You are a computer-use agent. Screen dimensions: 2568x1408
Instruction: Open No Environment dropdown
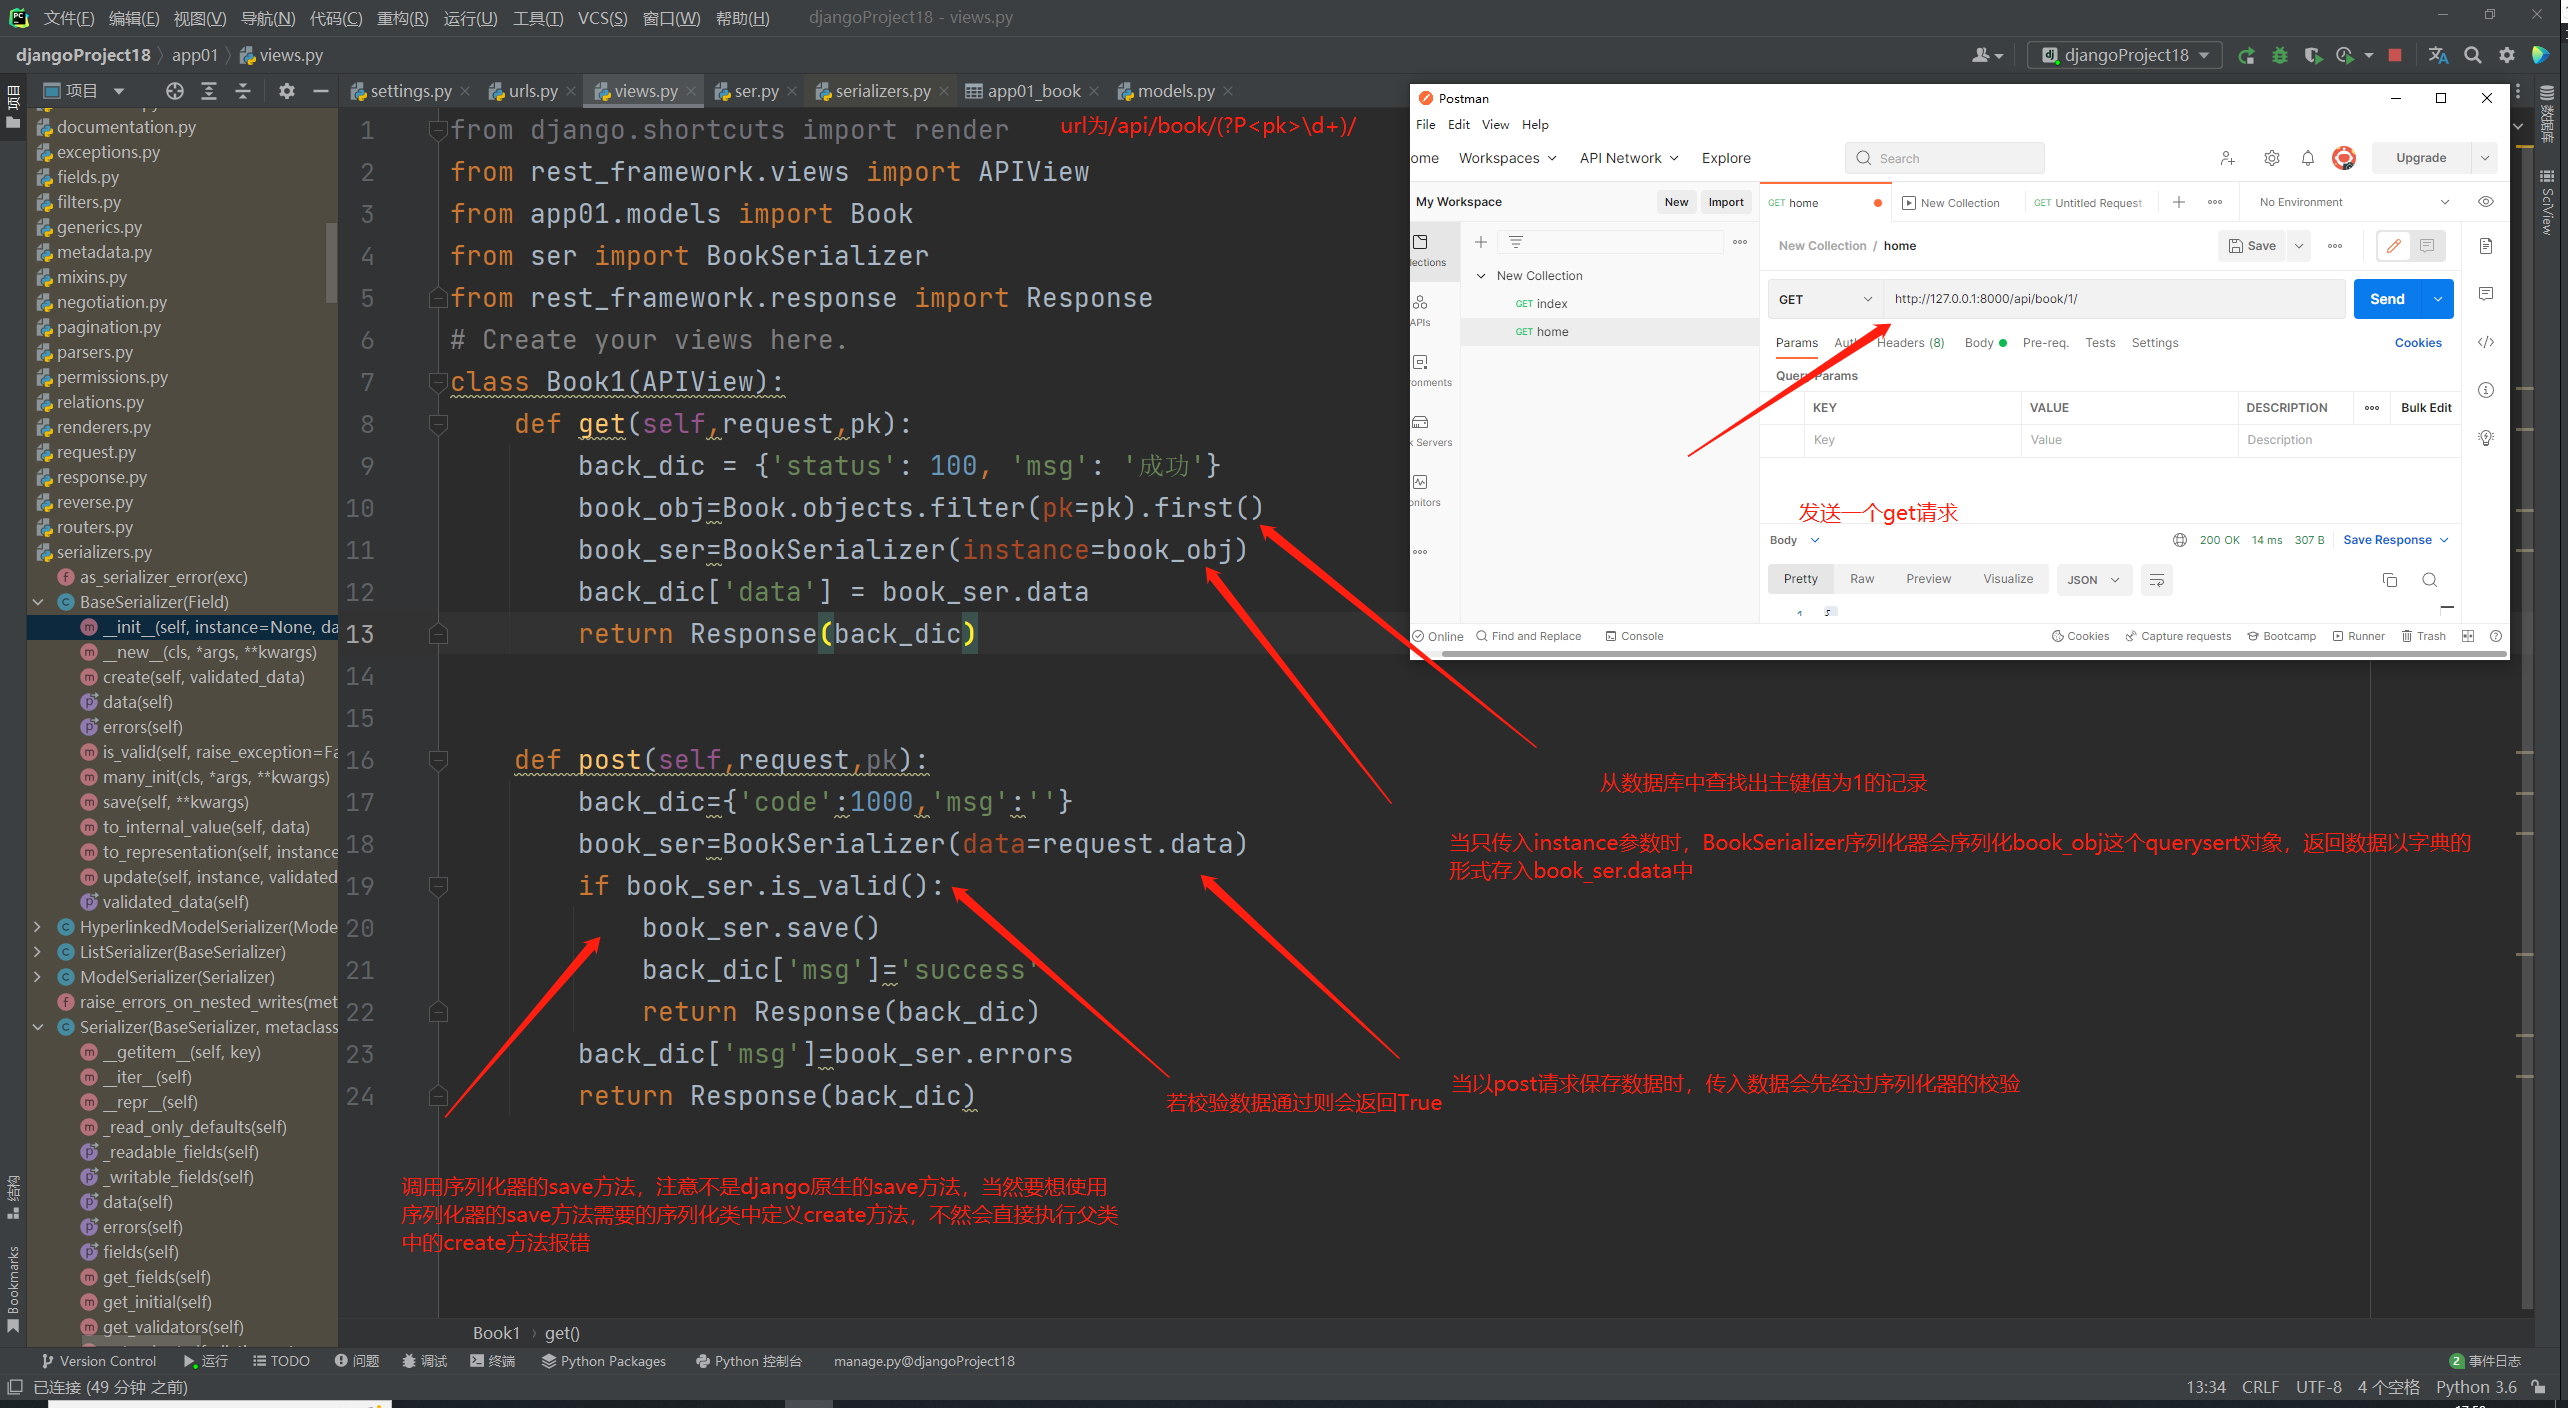2352,202
